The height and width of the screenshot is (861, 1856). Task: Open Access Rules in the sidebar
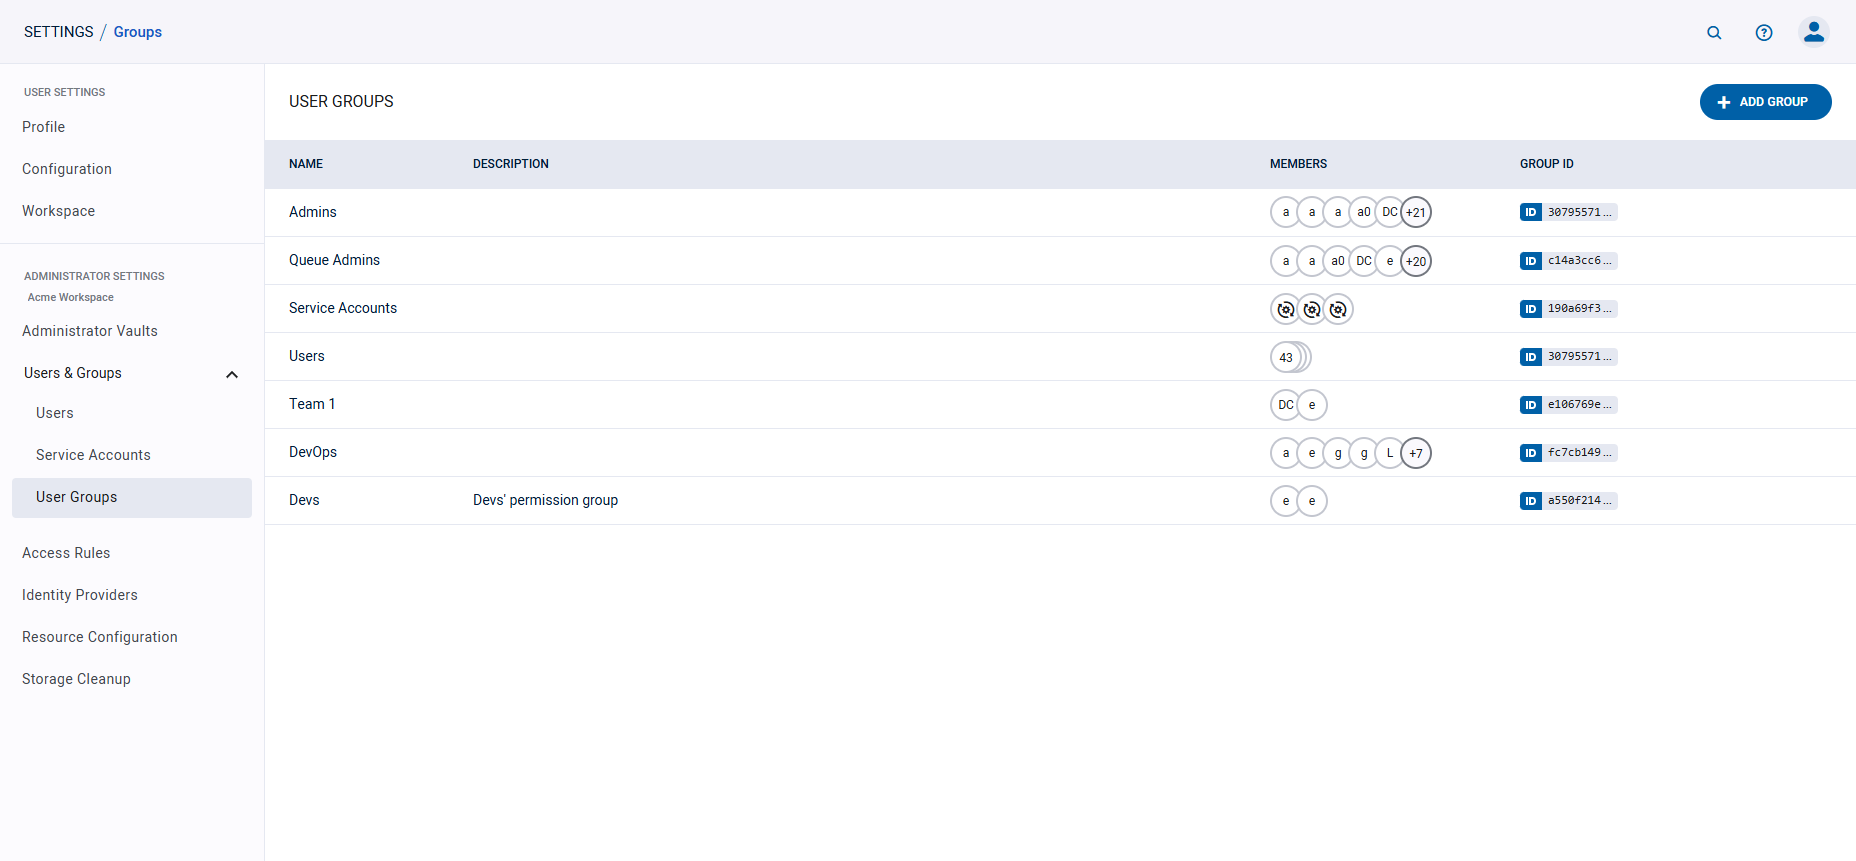[x=66, y=553]
